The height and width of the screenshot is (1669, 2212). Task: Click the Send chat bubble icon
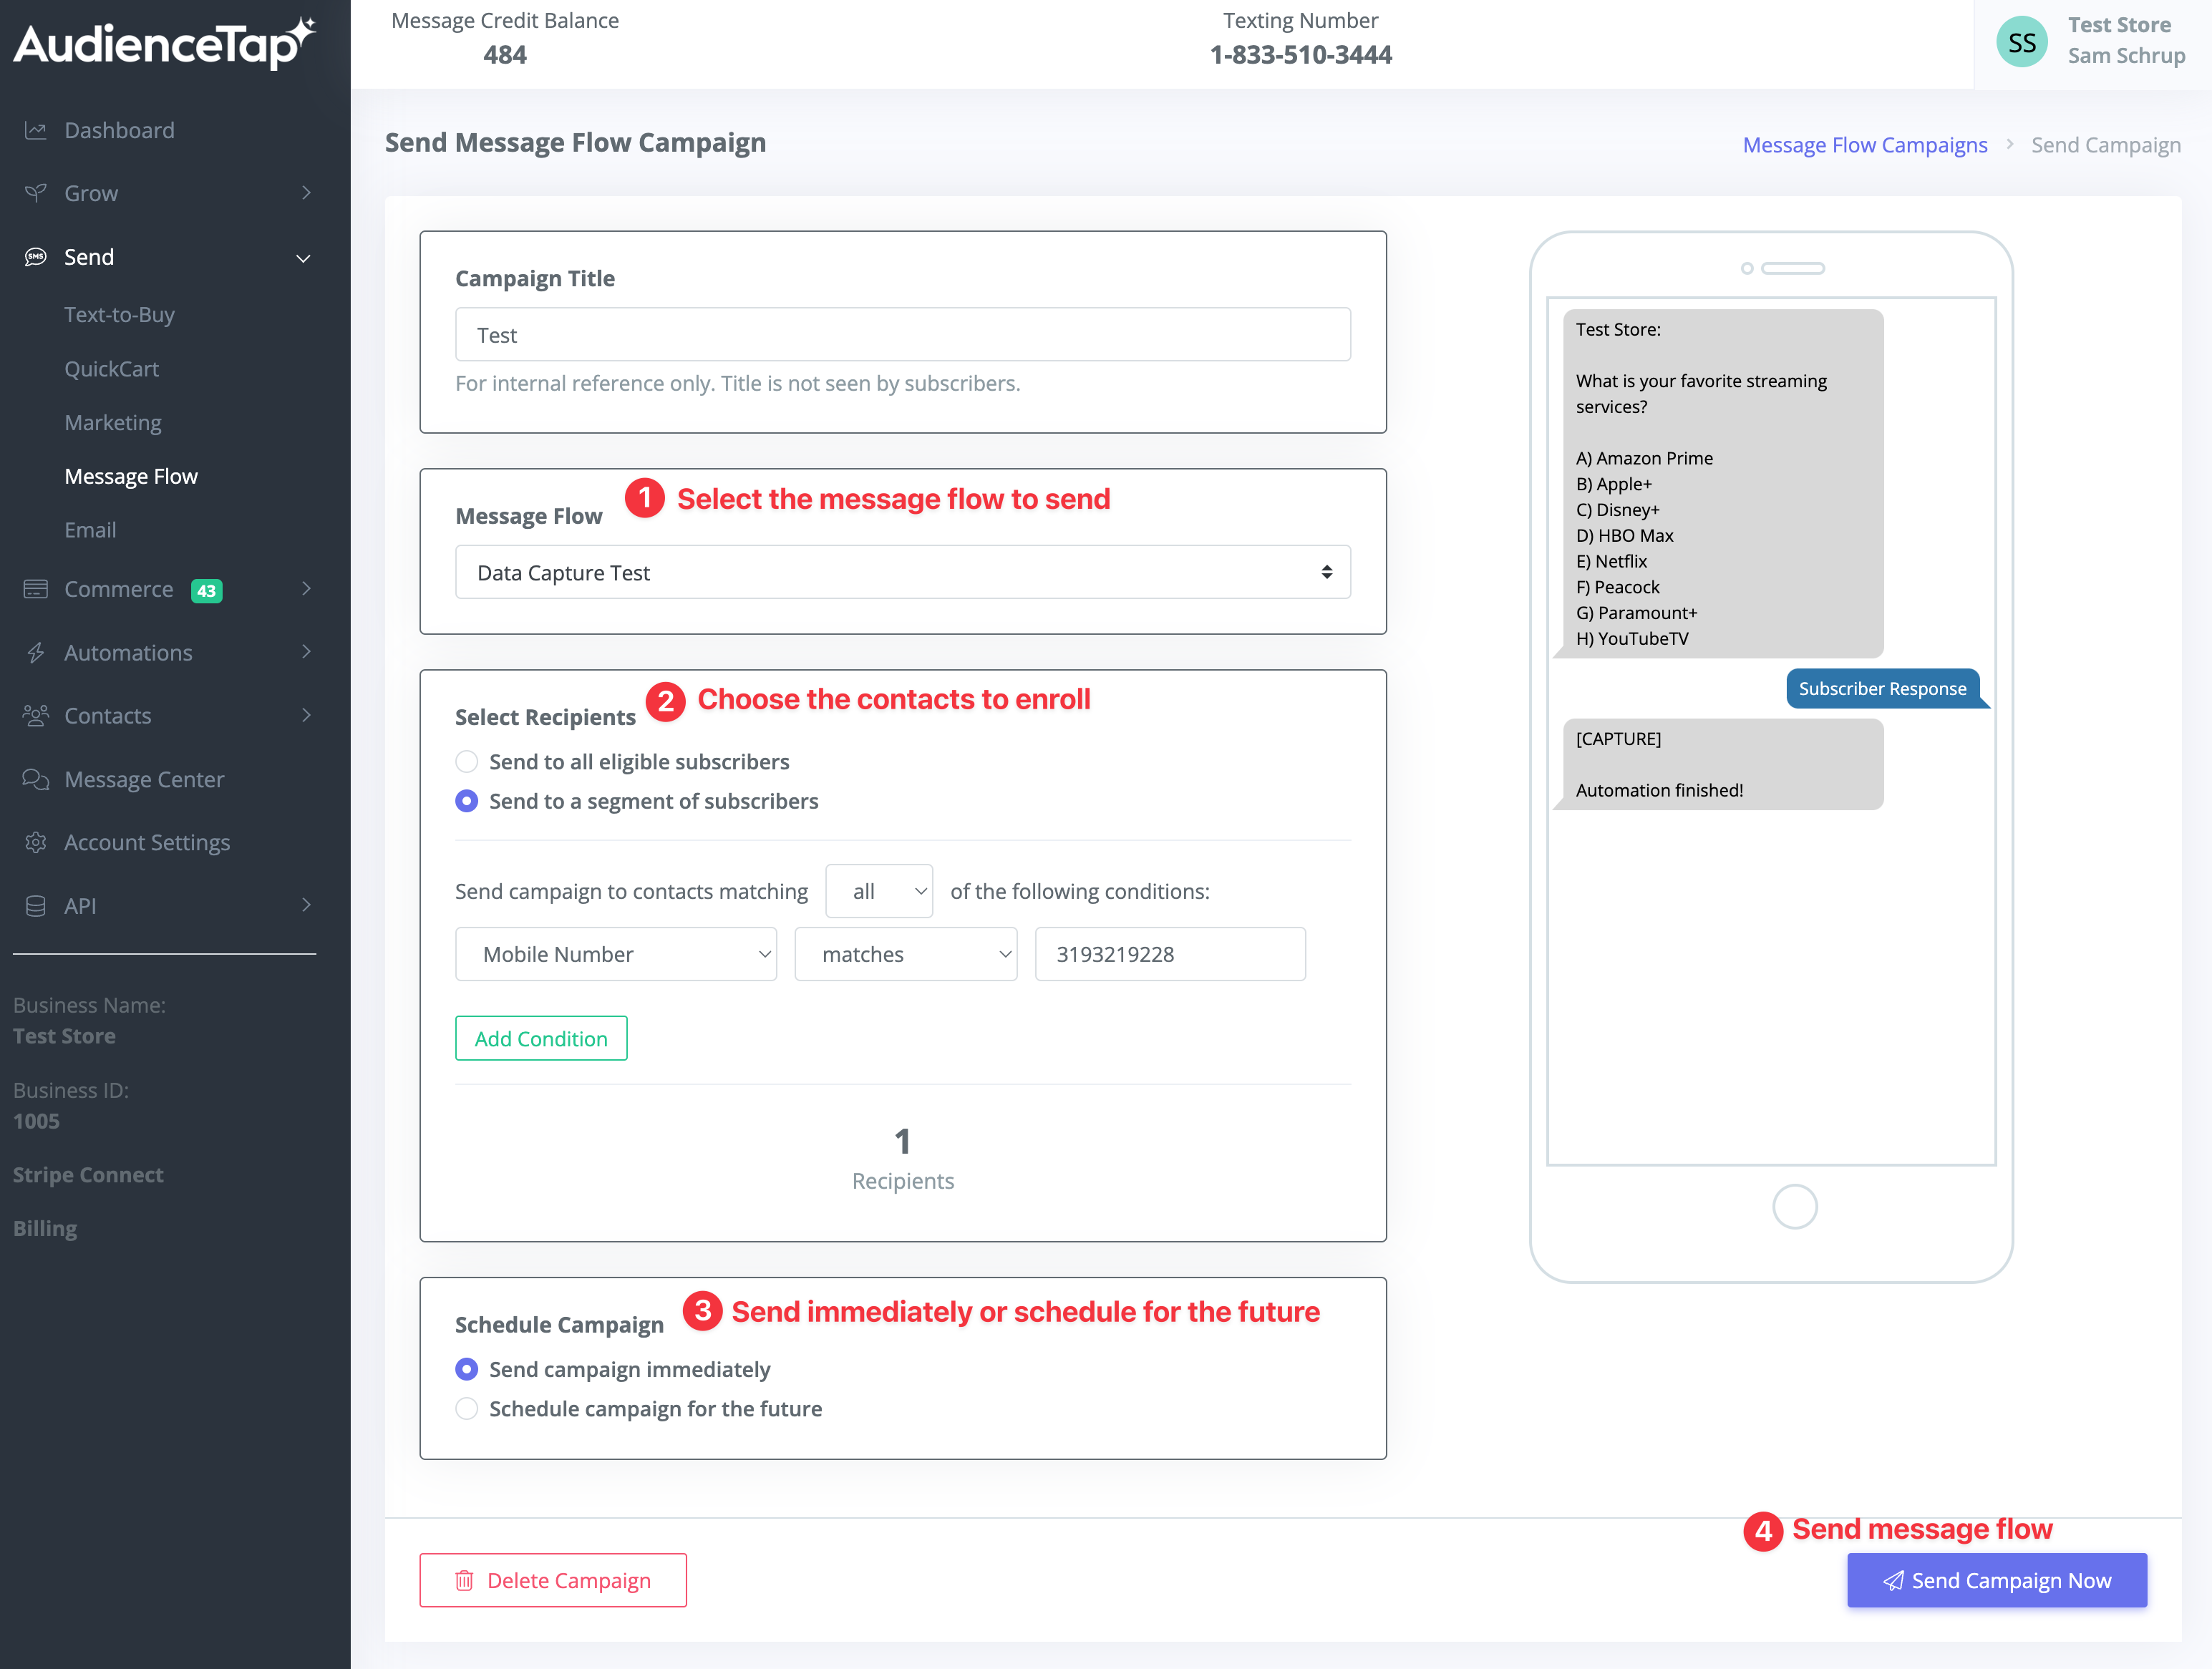[x=36, y=257]
